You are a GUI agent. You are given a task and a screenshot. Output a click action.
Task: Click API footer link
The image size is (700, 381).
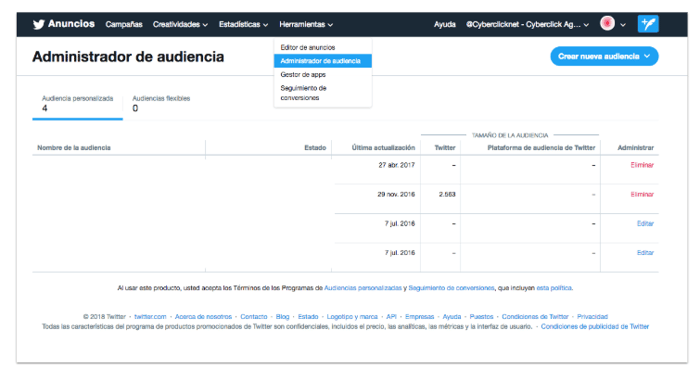point(391,317)
